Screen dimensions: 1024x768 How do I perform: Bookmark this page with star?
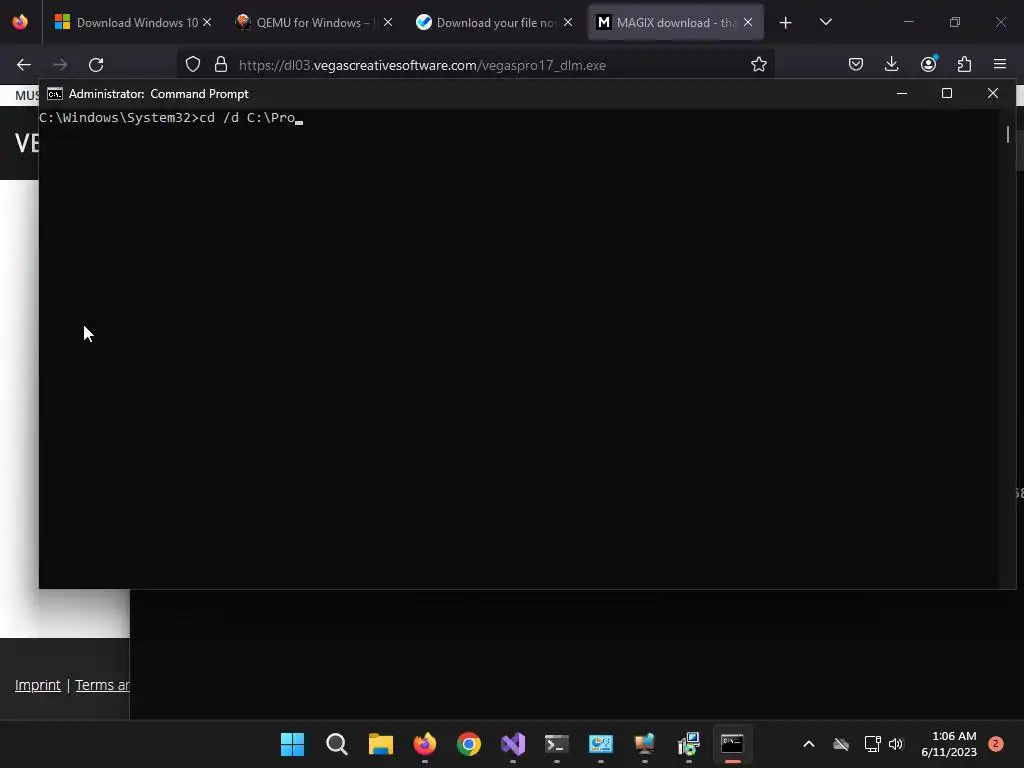(759, 65)
